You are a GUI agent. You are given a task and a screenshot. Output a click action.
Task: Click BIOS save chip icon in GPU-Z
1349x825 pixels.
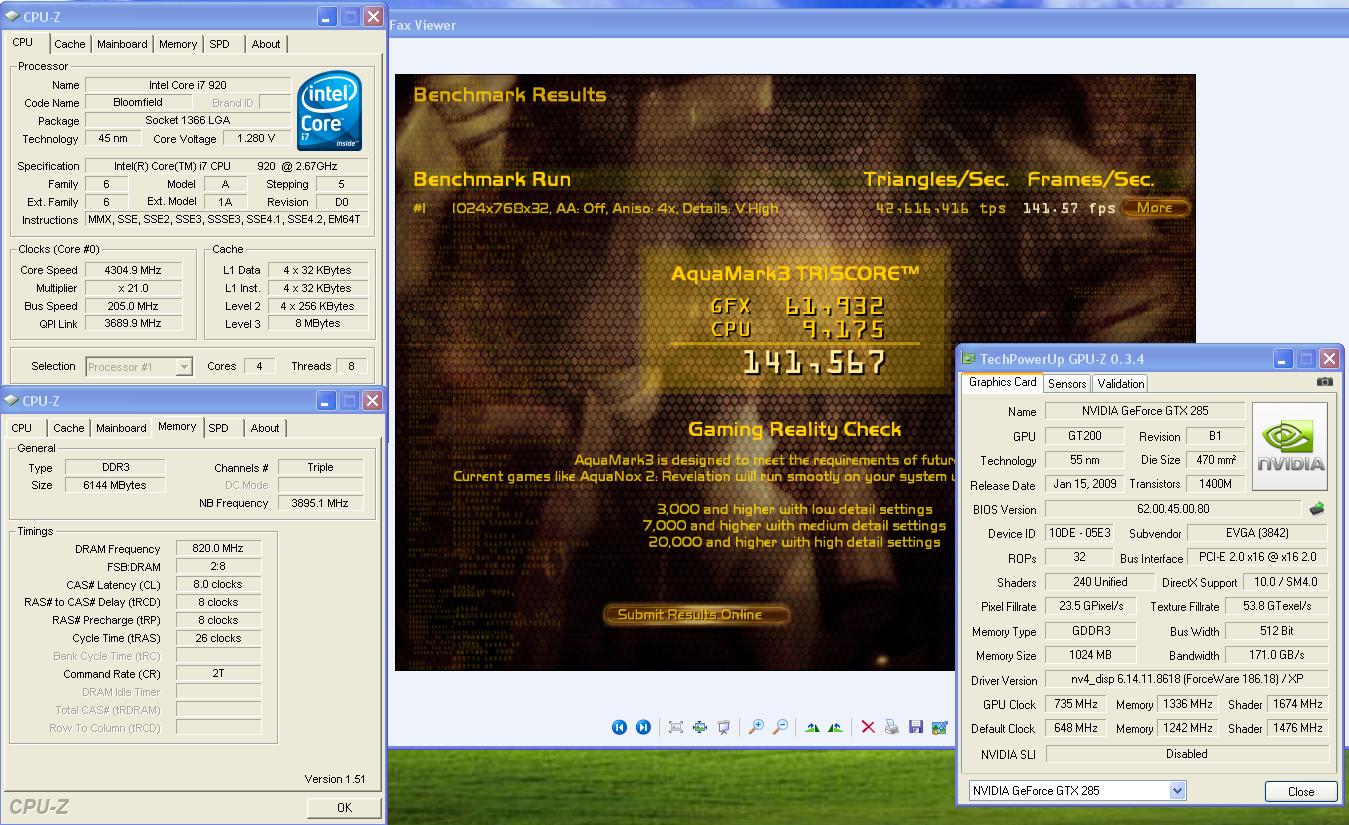click(x=1317, y=509)
